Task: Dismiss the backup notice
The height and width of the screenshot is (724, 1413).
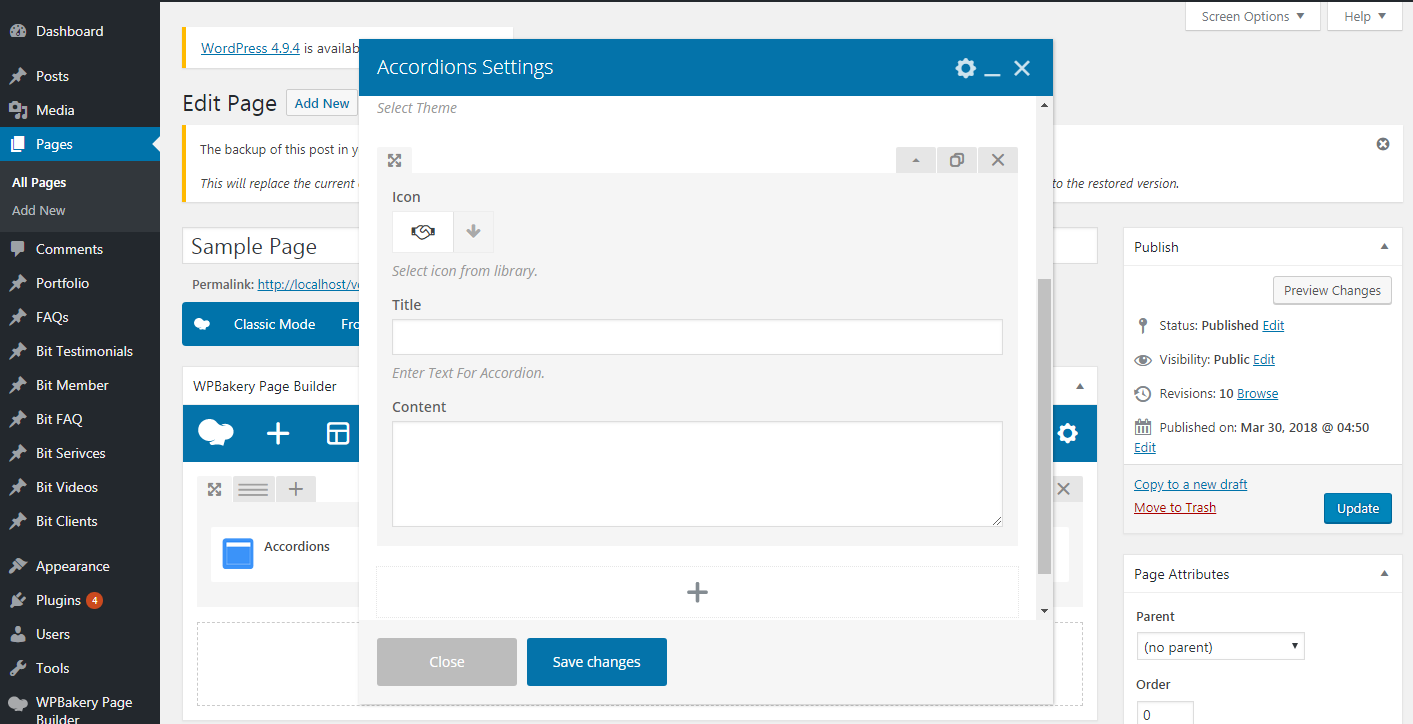Action: click(1383, 144)
